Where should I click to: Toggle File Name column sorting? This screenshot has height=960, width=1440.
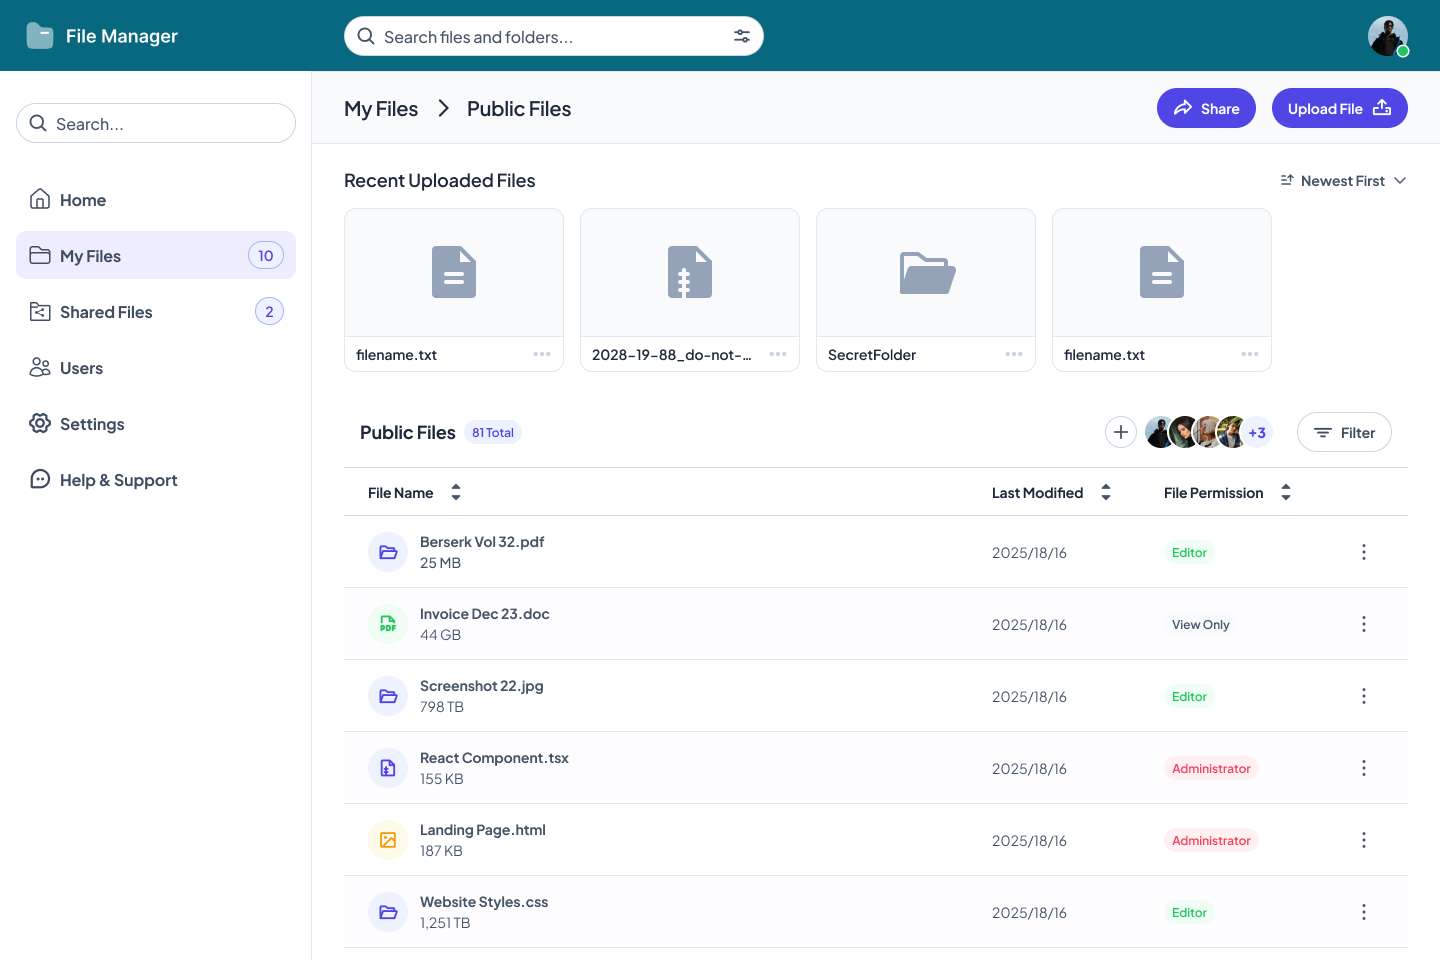[455, 492]
